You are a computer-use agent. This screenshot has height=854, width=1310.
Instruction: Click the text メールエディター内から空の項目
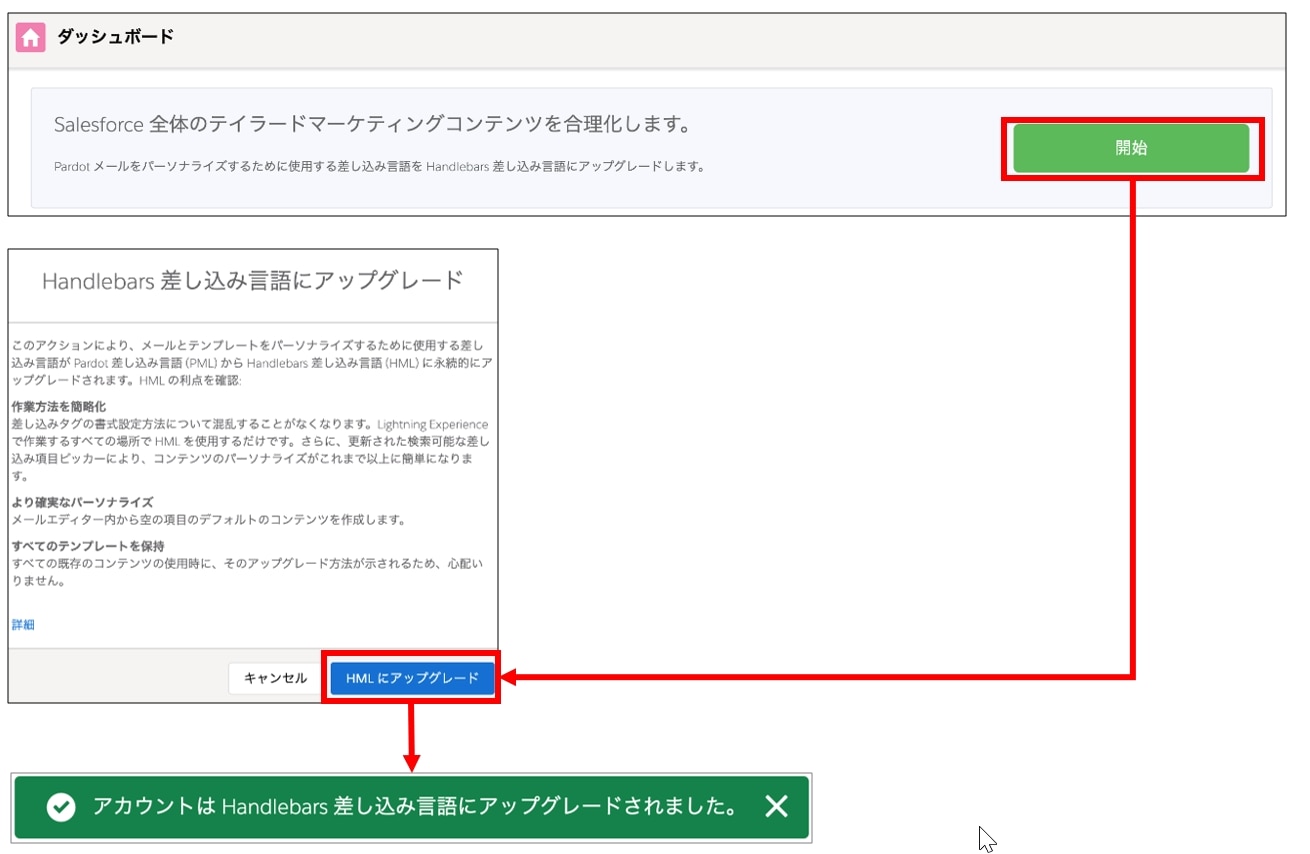(x=208, y=520)
